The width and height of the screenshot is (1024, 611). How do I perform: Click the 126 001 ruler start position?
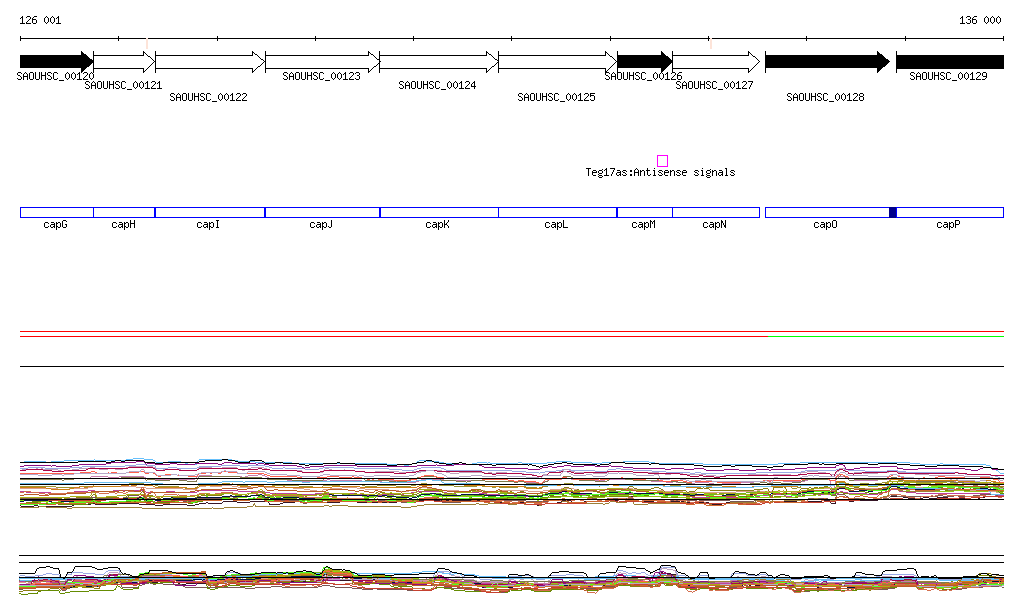point(40,20)
